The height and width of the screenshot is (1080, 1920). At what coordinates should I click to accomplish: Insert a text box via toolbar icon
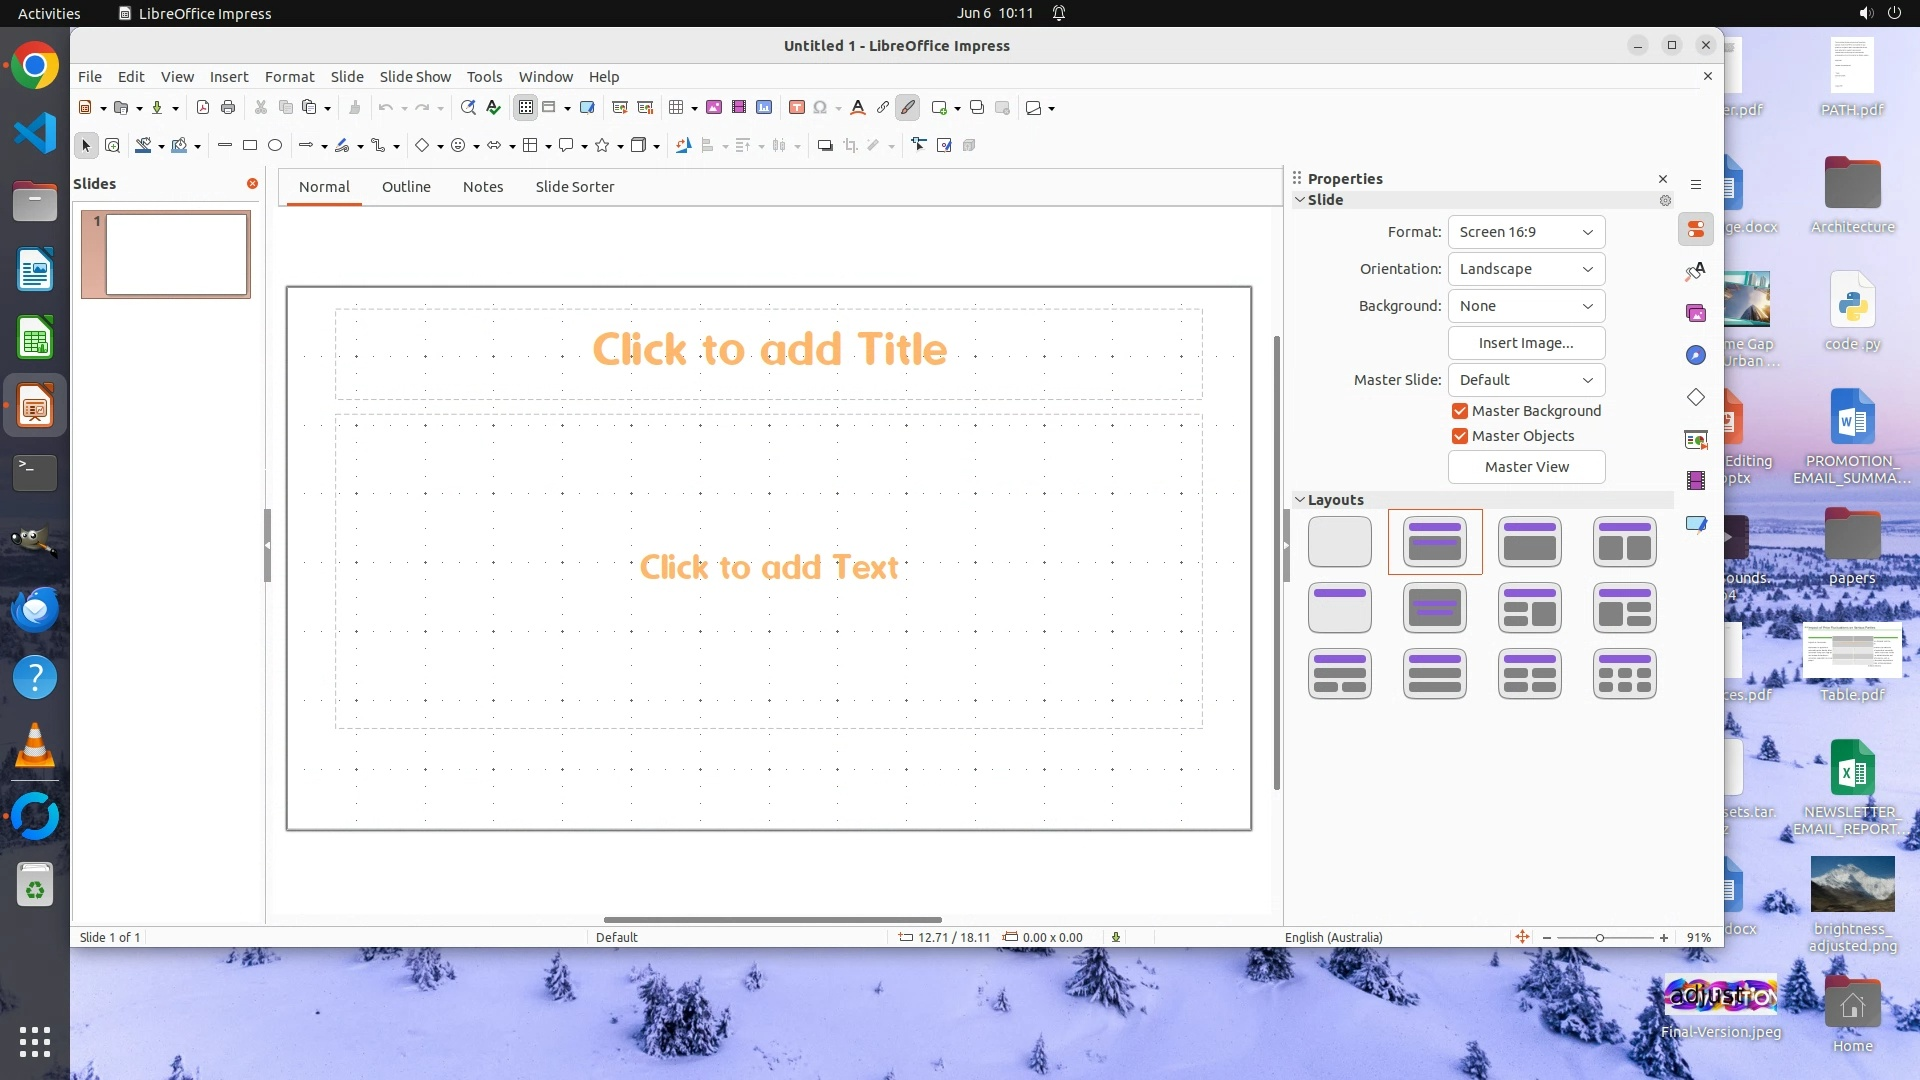tap(797, 108)
